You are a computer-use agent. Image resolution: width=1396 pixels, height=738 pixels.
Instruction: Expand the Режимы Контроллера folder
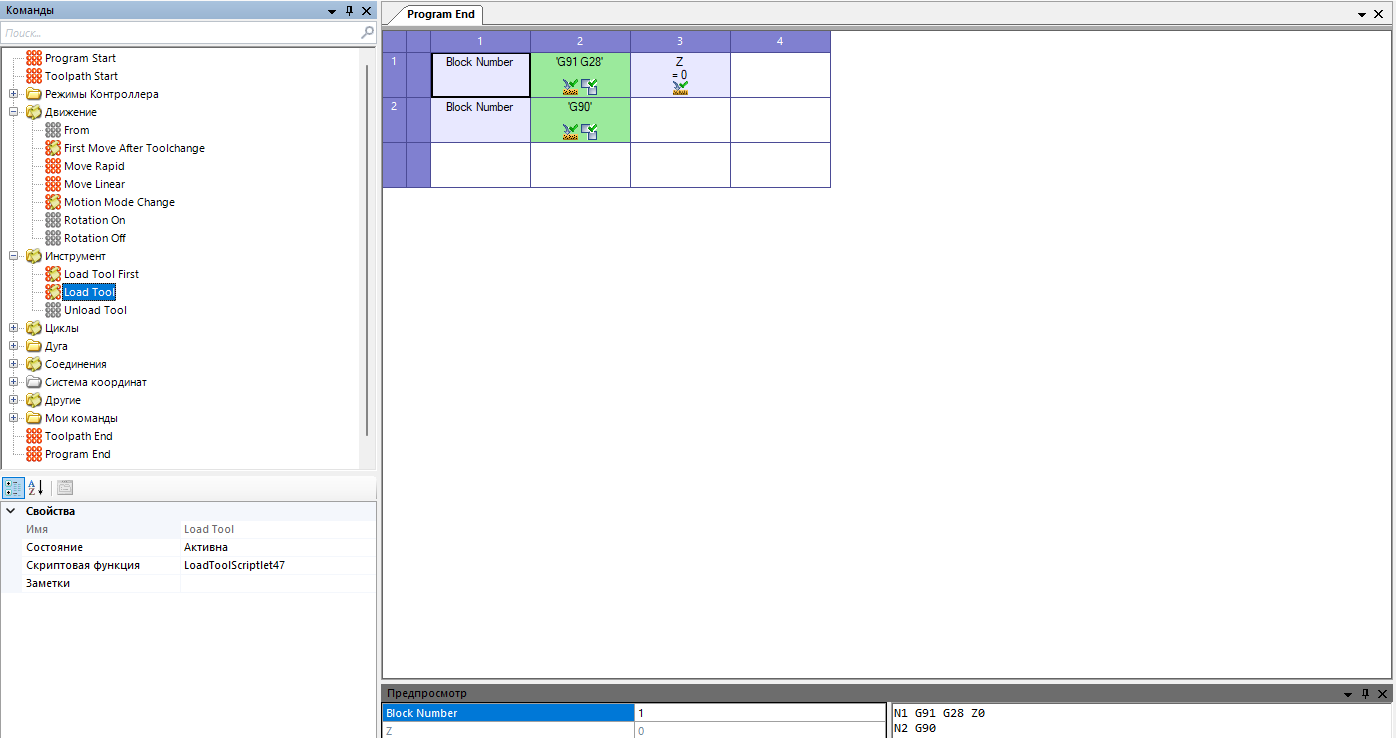(14, 94)
